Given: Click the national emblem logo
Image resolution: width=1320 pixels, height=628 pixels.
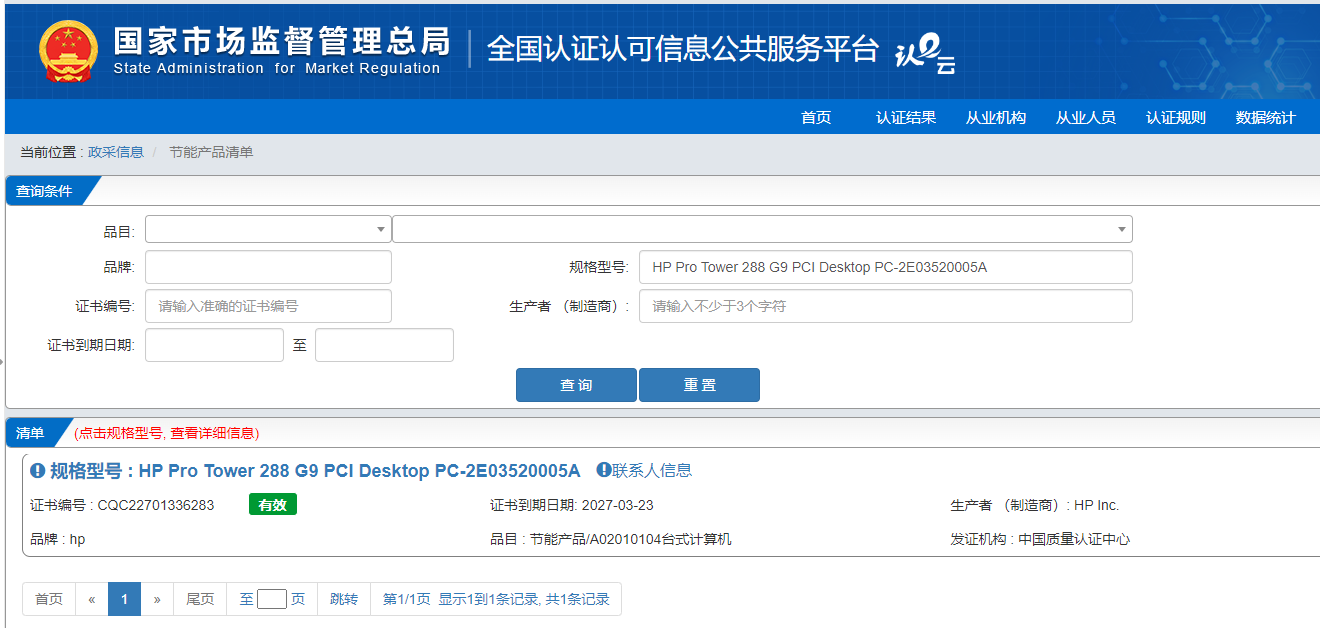Looking at the screenshot, I should coord(69,51).
